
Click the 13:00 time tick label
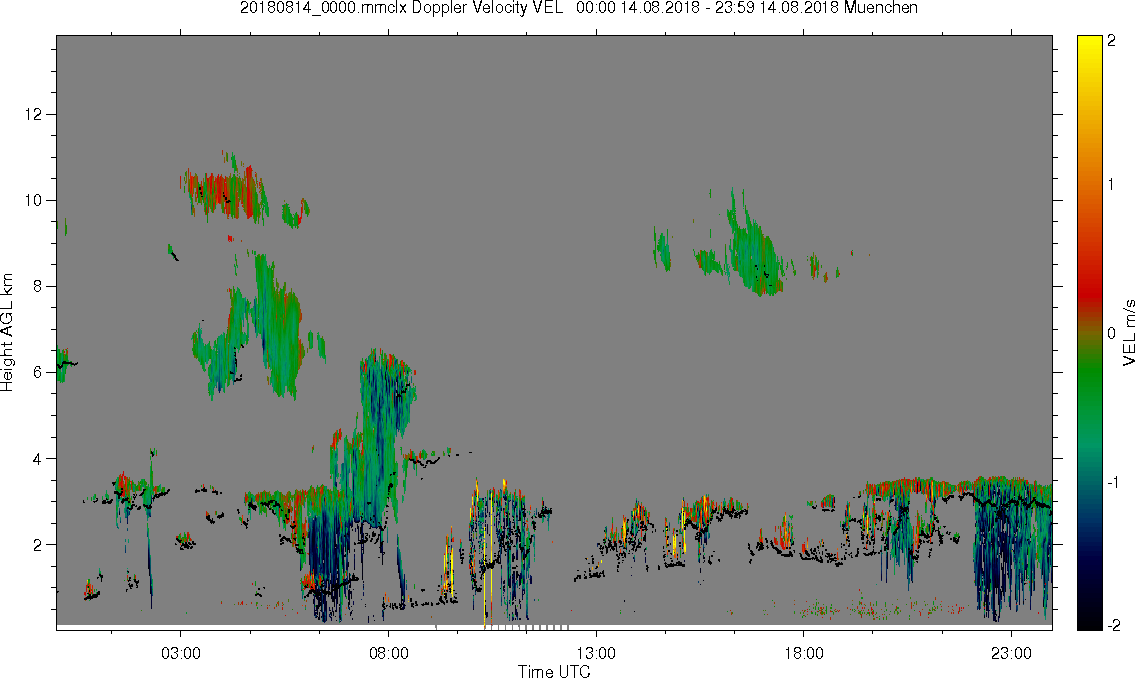click(x=596, y=653)
